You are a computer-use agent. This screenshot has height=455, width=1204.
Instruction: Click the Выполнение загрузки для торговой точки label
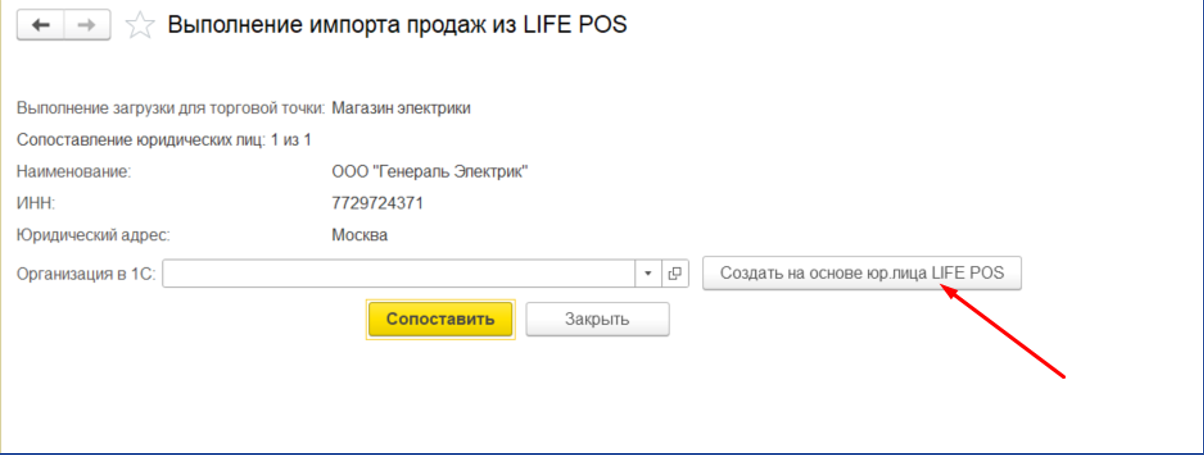point(171,109)
